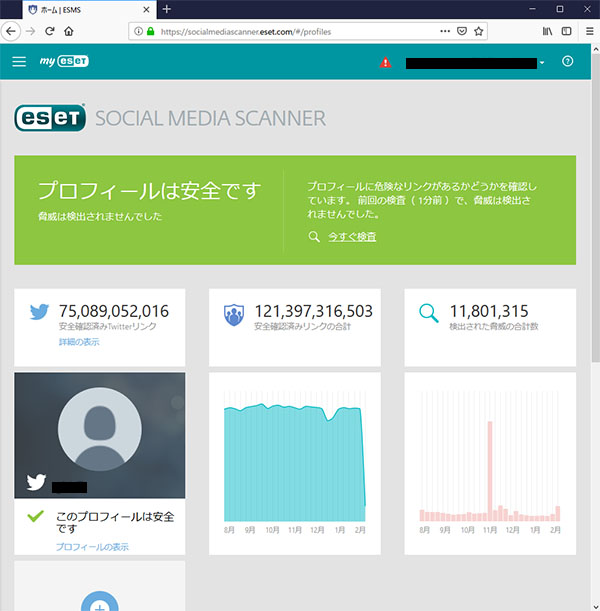Close the ホーム | ESMS tab

click(x=146, y=10)
